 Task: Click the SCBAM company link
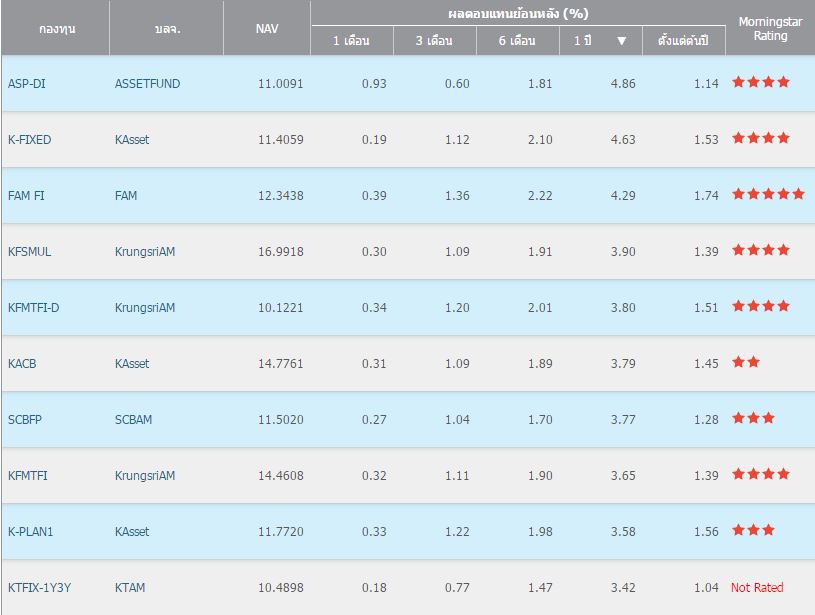point(133,419)
